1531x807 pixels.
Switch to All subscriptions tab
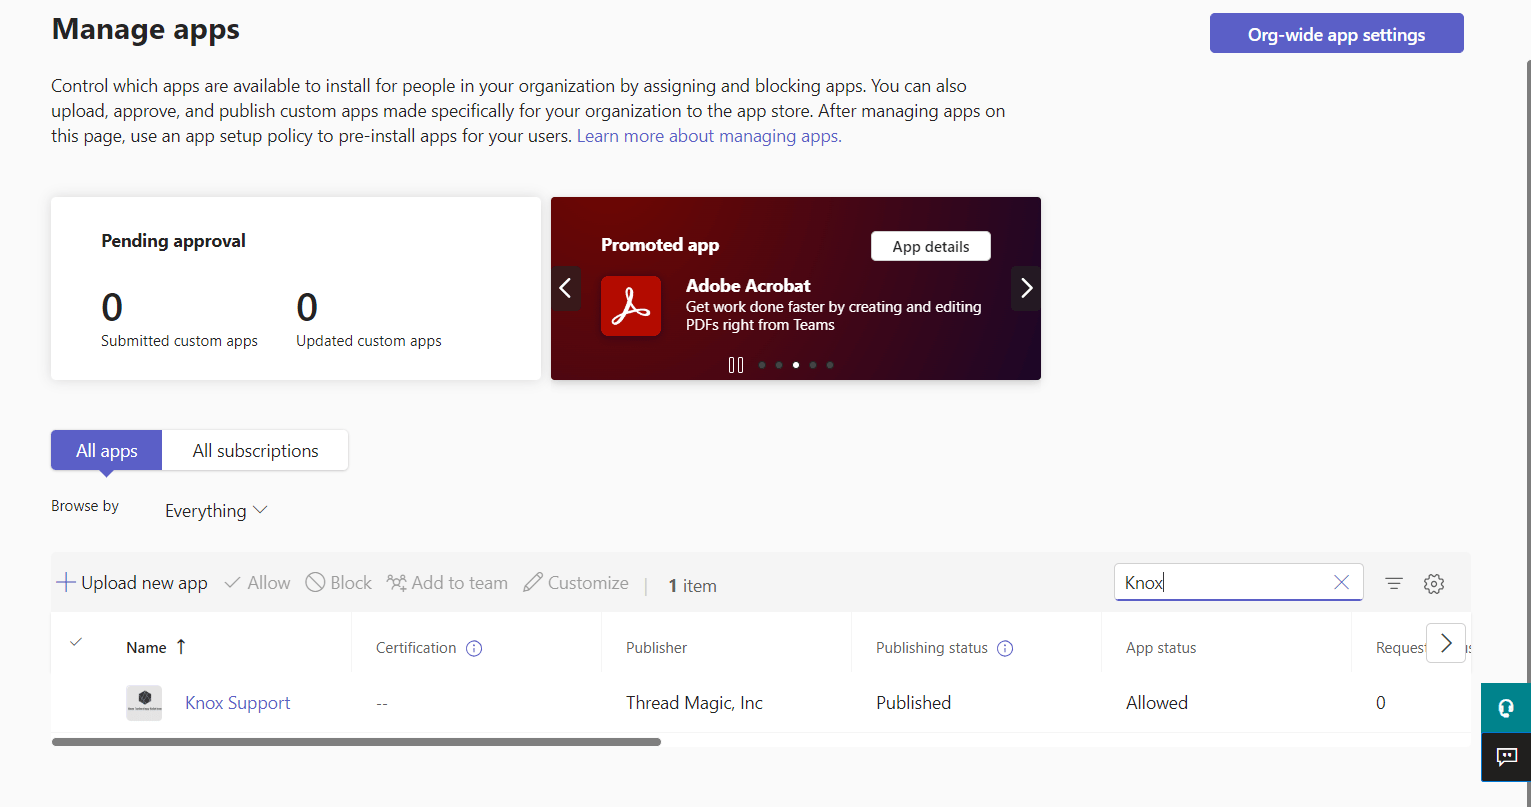coord(255,450)
